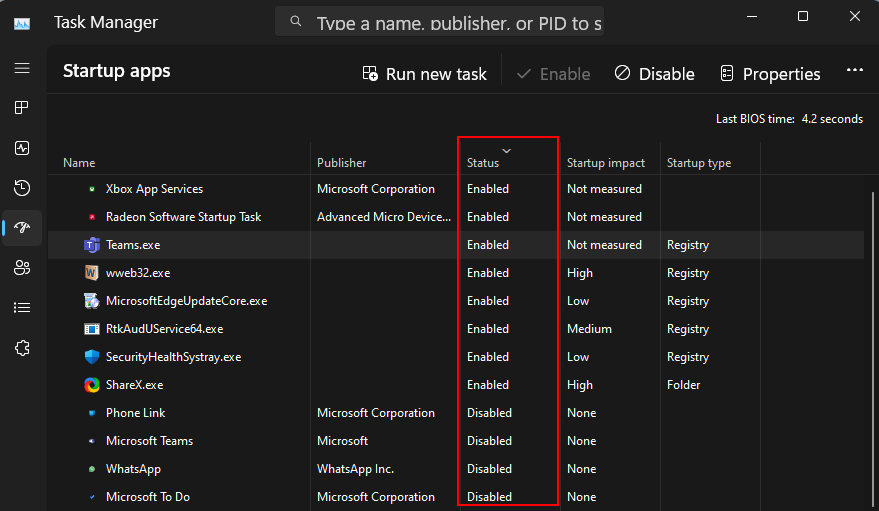The width and height of the screenshot is (879, 511).
Task: Click Disable in the toolbar
Action: (x=654, y=74)
